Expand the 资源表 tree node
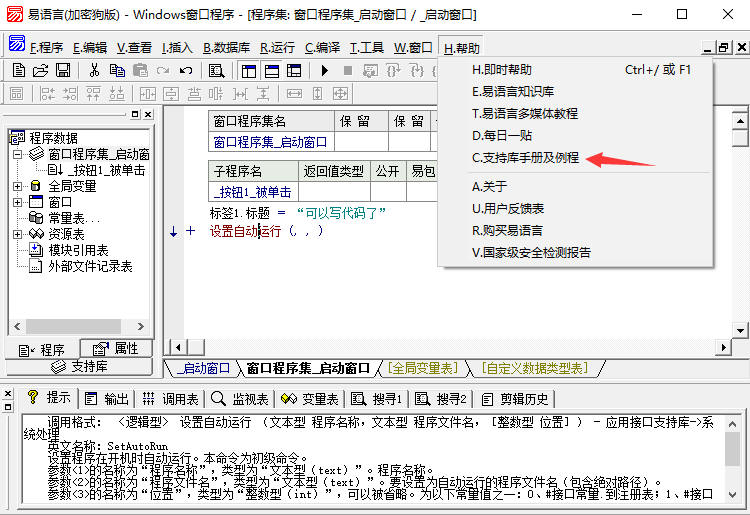 [x=17, y=234]
